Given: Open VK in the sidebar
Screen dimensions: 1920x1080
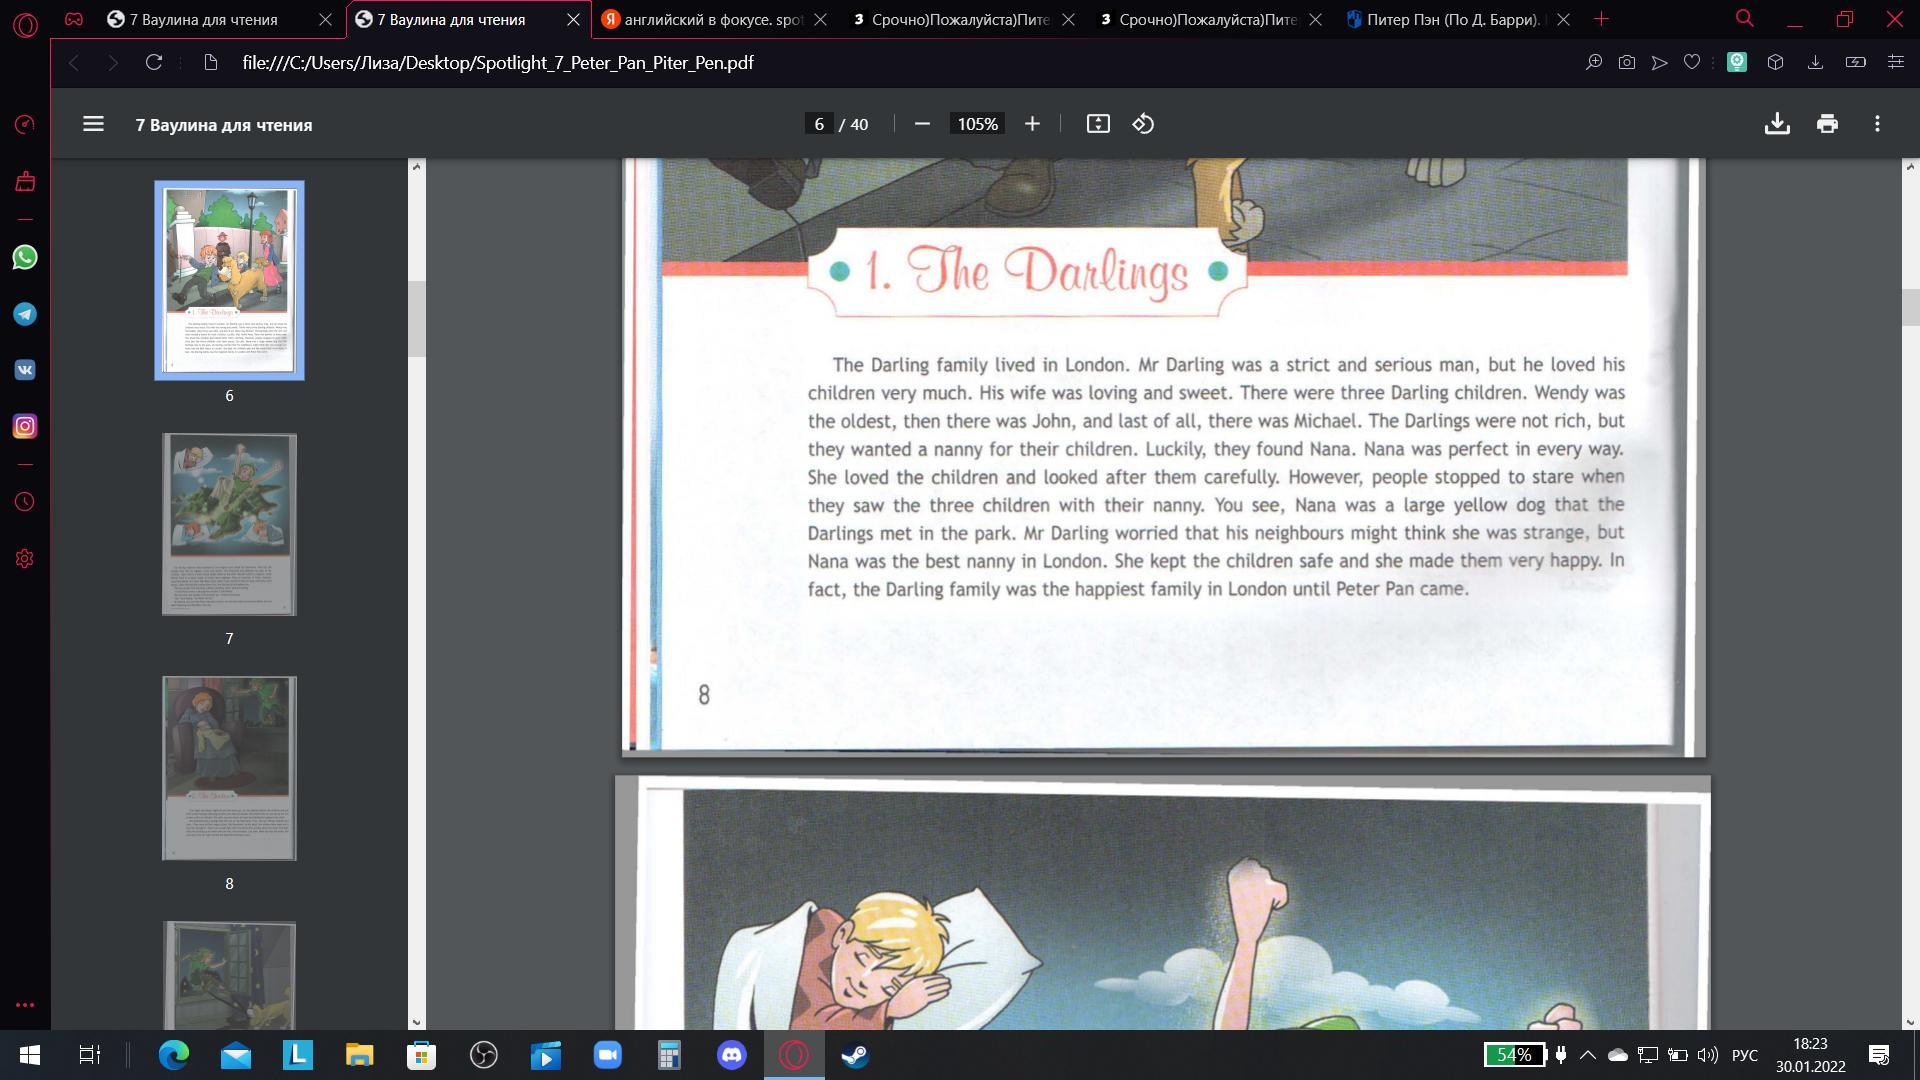Looking at the screenshot, I should click(x=25, y=370).
